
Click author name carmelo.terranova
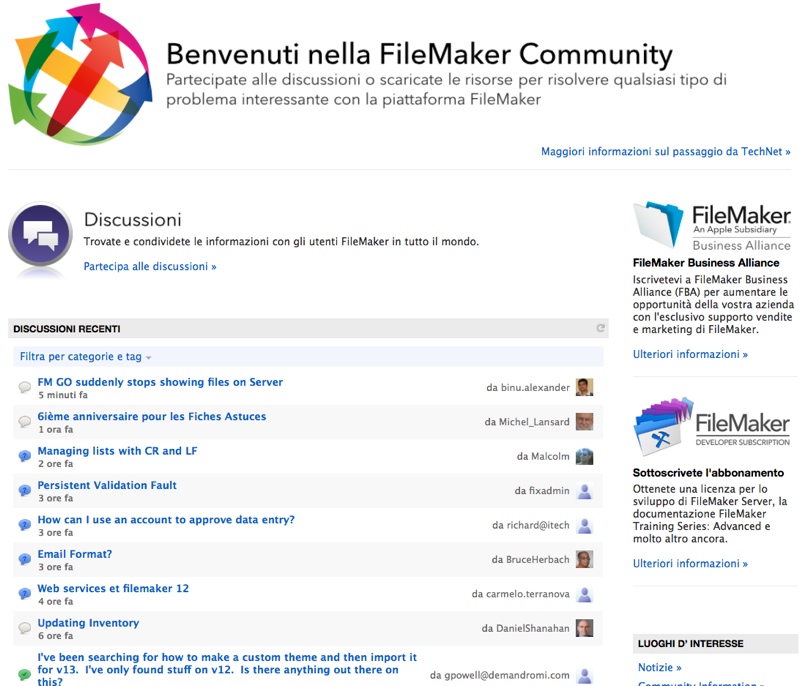[x=528, y=594]
